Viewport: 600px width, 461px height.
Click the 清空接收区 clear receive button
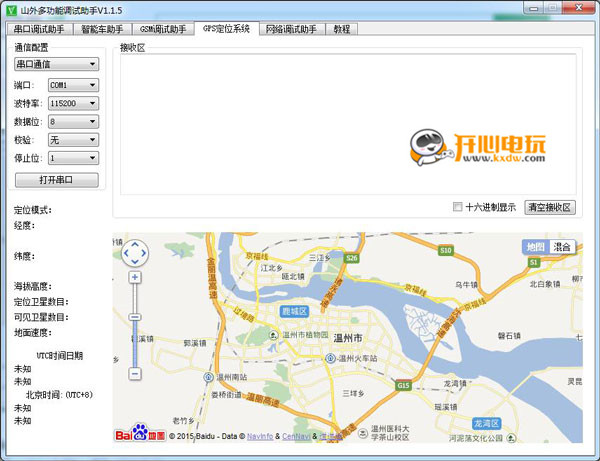pyautogui.click(x=551, y=207)
